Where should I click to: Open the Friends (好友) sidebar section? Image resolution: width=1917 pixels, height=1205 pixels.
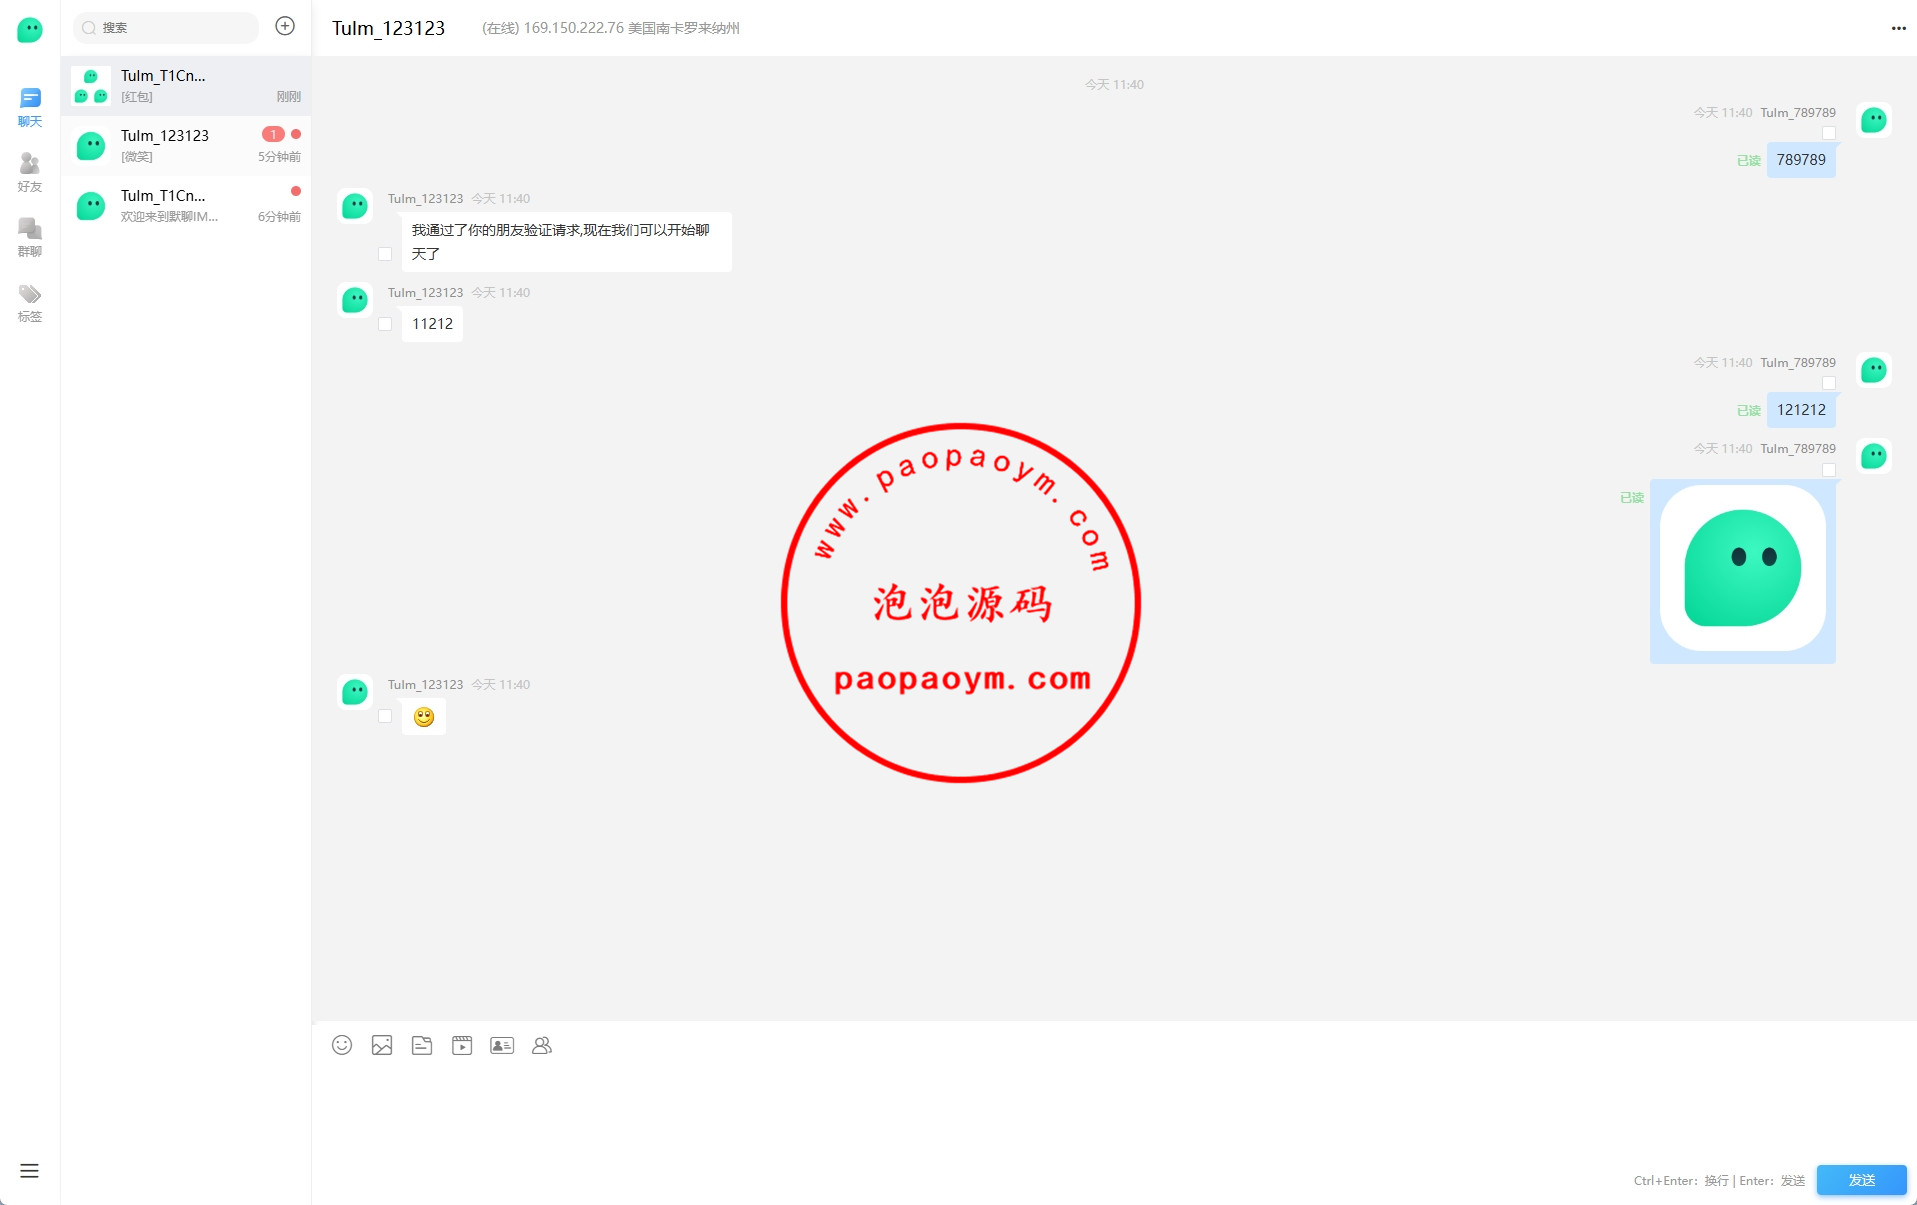coord(30,172)
